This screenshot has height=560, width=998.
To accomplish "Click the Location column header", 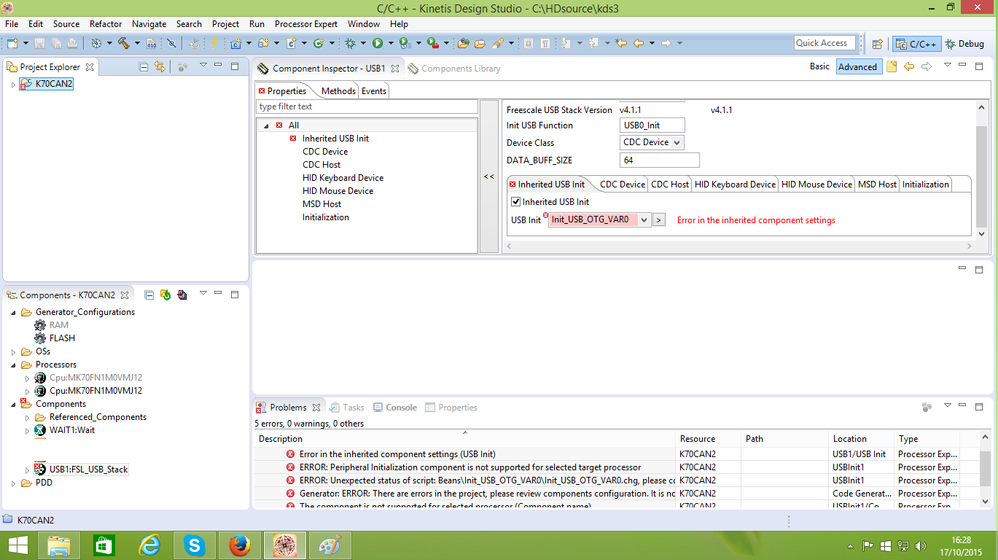I will [861, 439].
